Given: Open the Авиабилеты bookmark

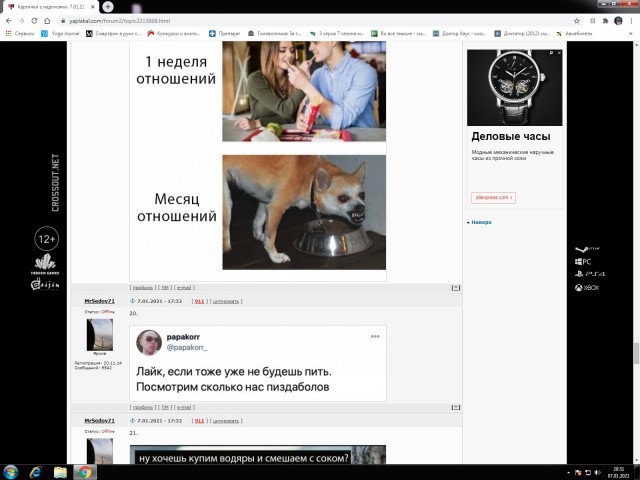Looking at the screenshot, I should pyautogui.click(x=574, y=33).
